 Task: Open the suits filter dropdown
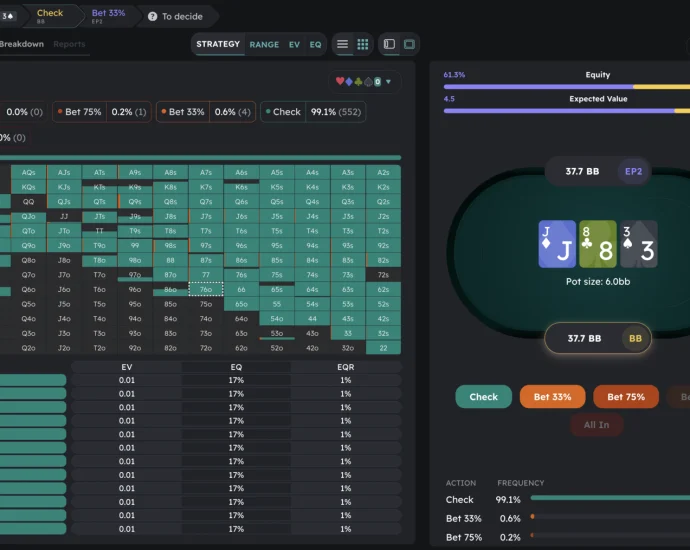pos(363,82)
